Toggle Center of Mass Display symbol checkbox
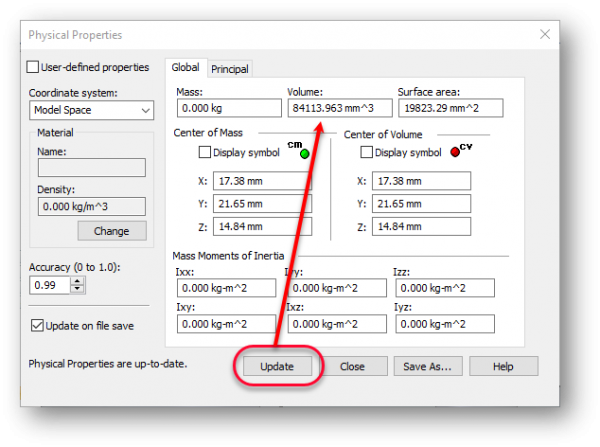Viewport: 600px width, 447px height. click(x=205, y=152)
